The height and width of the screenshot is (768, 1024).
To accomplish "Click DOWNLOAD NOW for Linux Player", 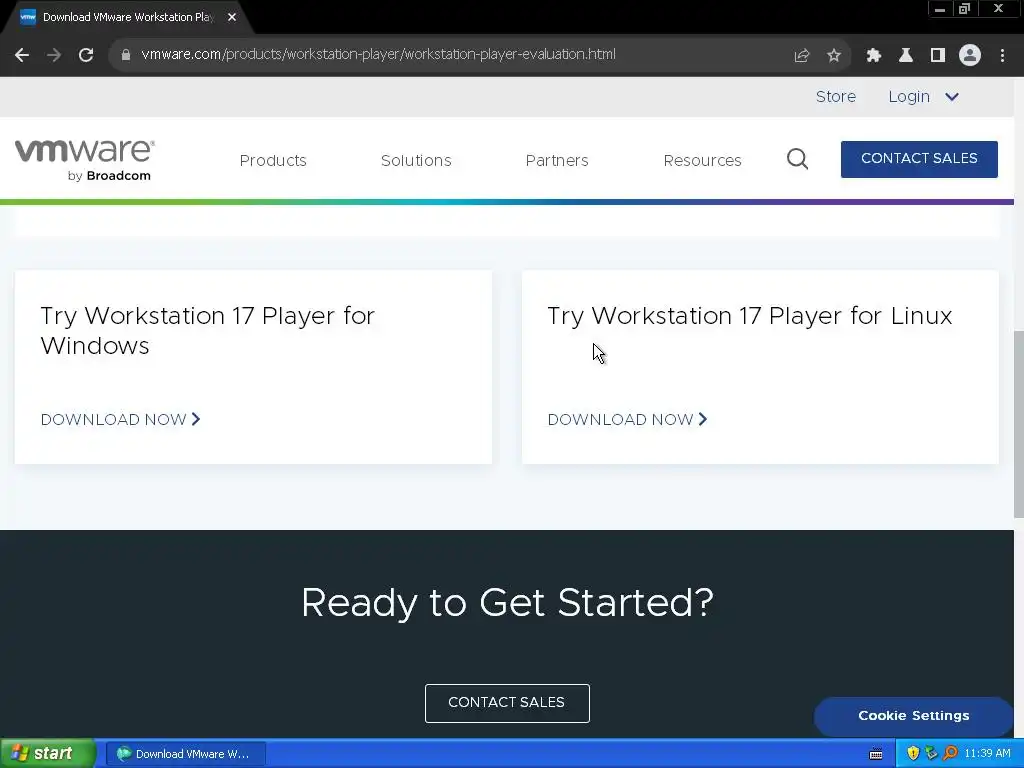I will pos(627,419).
